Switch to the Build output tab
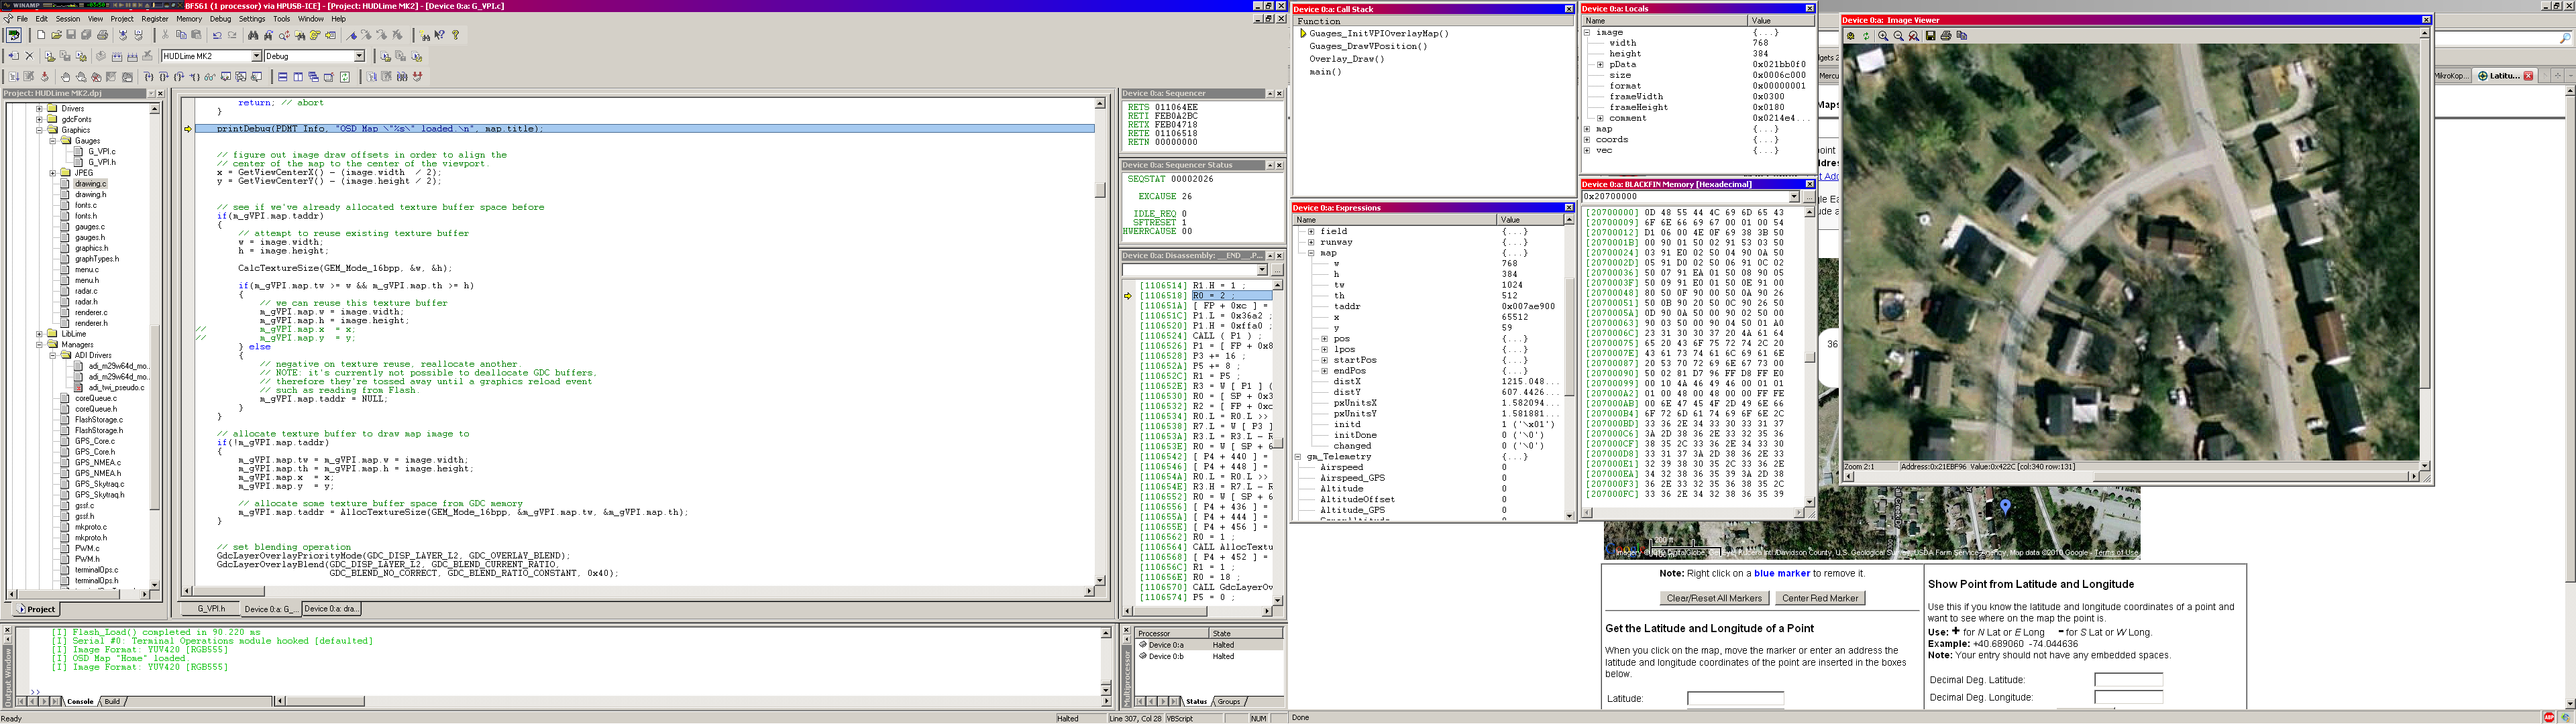The image size is (2576, 724). coord(112,702)
